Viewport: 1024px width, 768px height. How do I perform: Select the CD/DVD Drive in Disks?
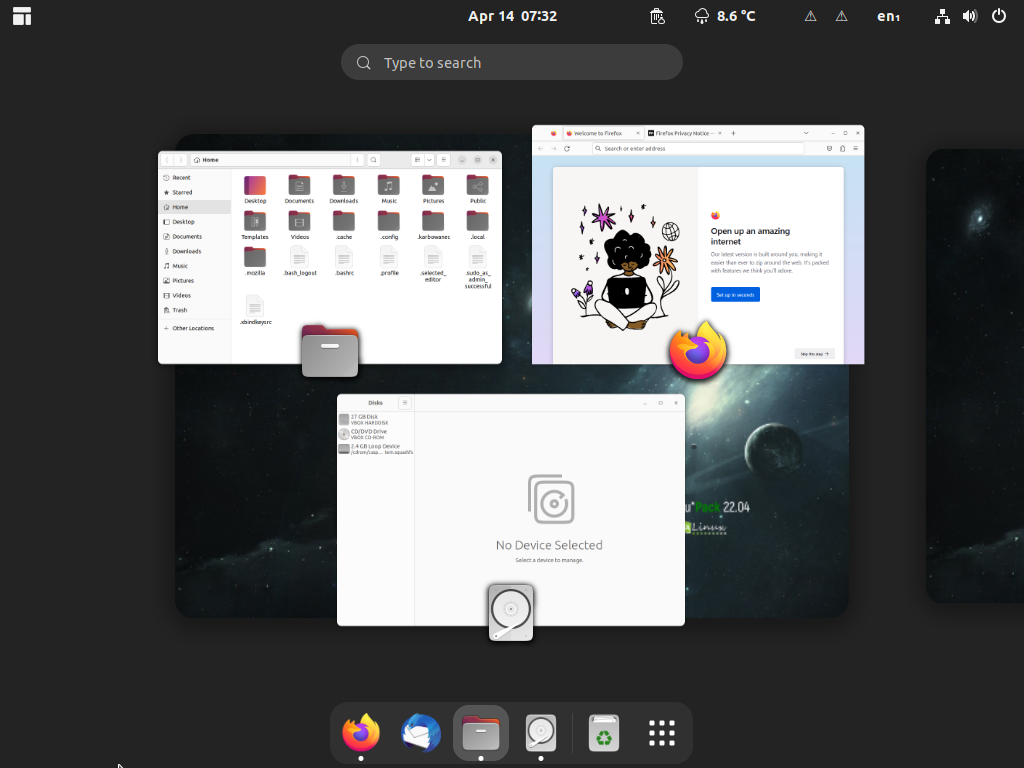pyautogui.click(x=376, y=434)
